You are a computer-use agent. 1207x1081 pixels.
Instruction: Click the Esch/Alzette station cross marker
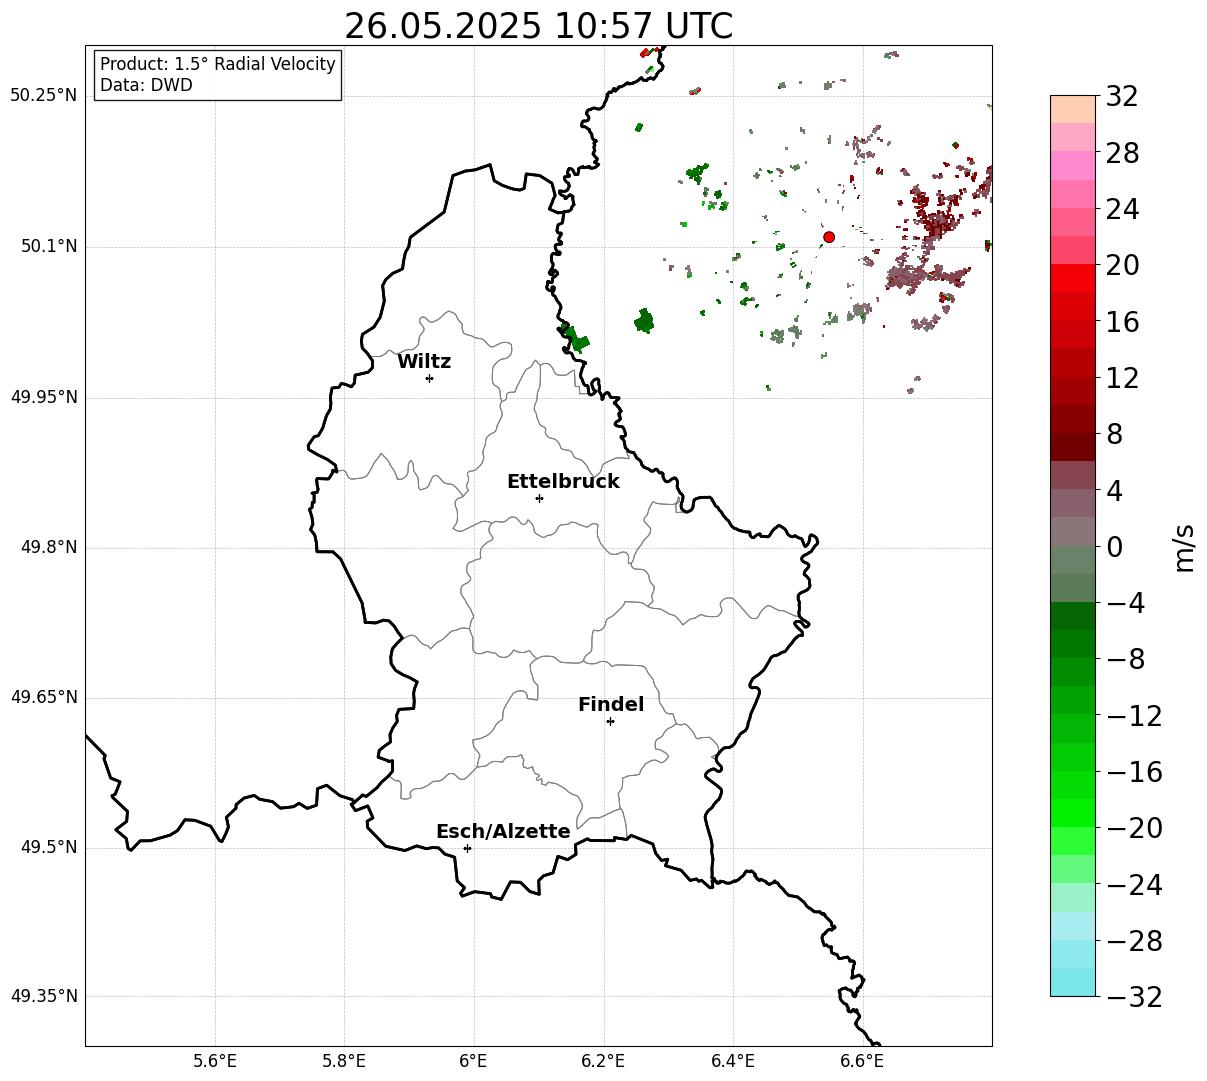tap(467, 848)
